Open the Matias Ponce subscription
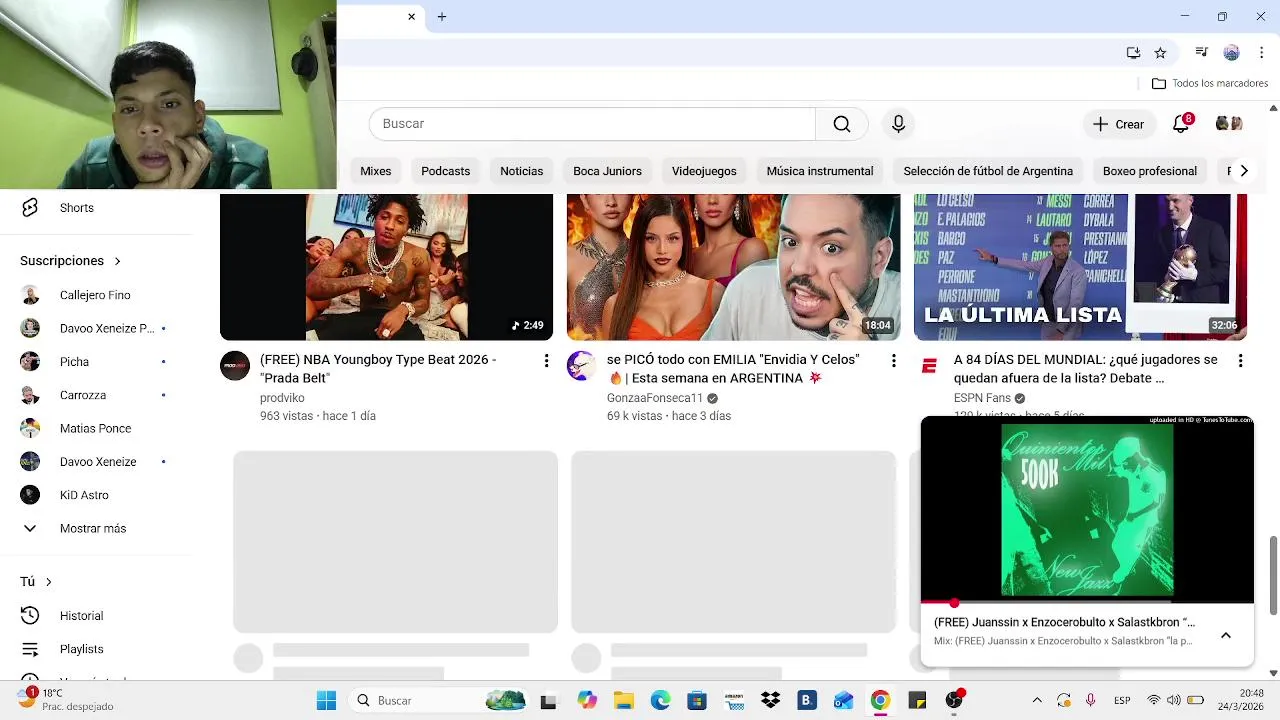 (95, 428)
